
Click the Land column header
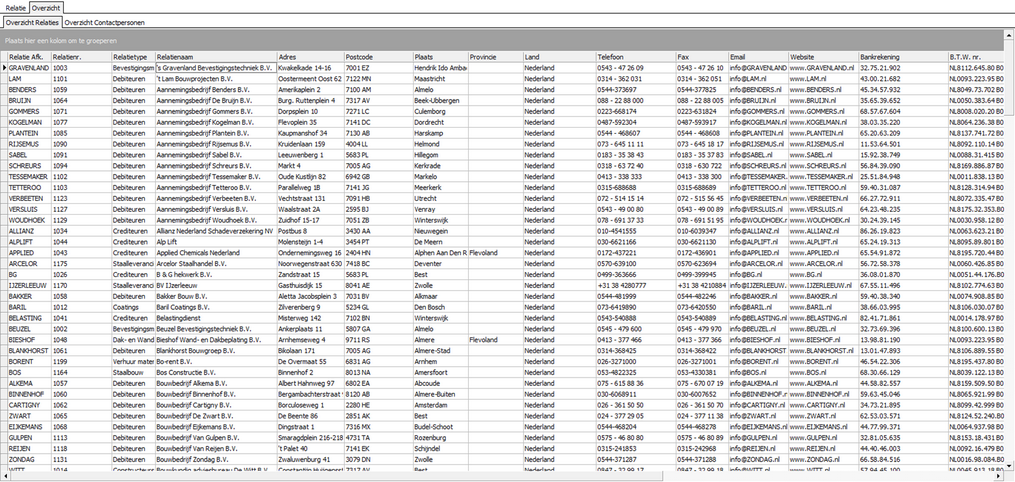pos(559,57)
